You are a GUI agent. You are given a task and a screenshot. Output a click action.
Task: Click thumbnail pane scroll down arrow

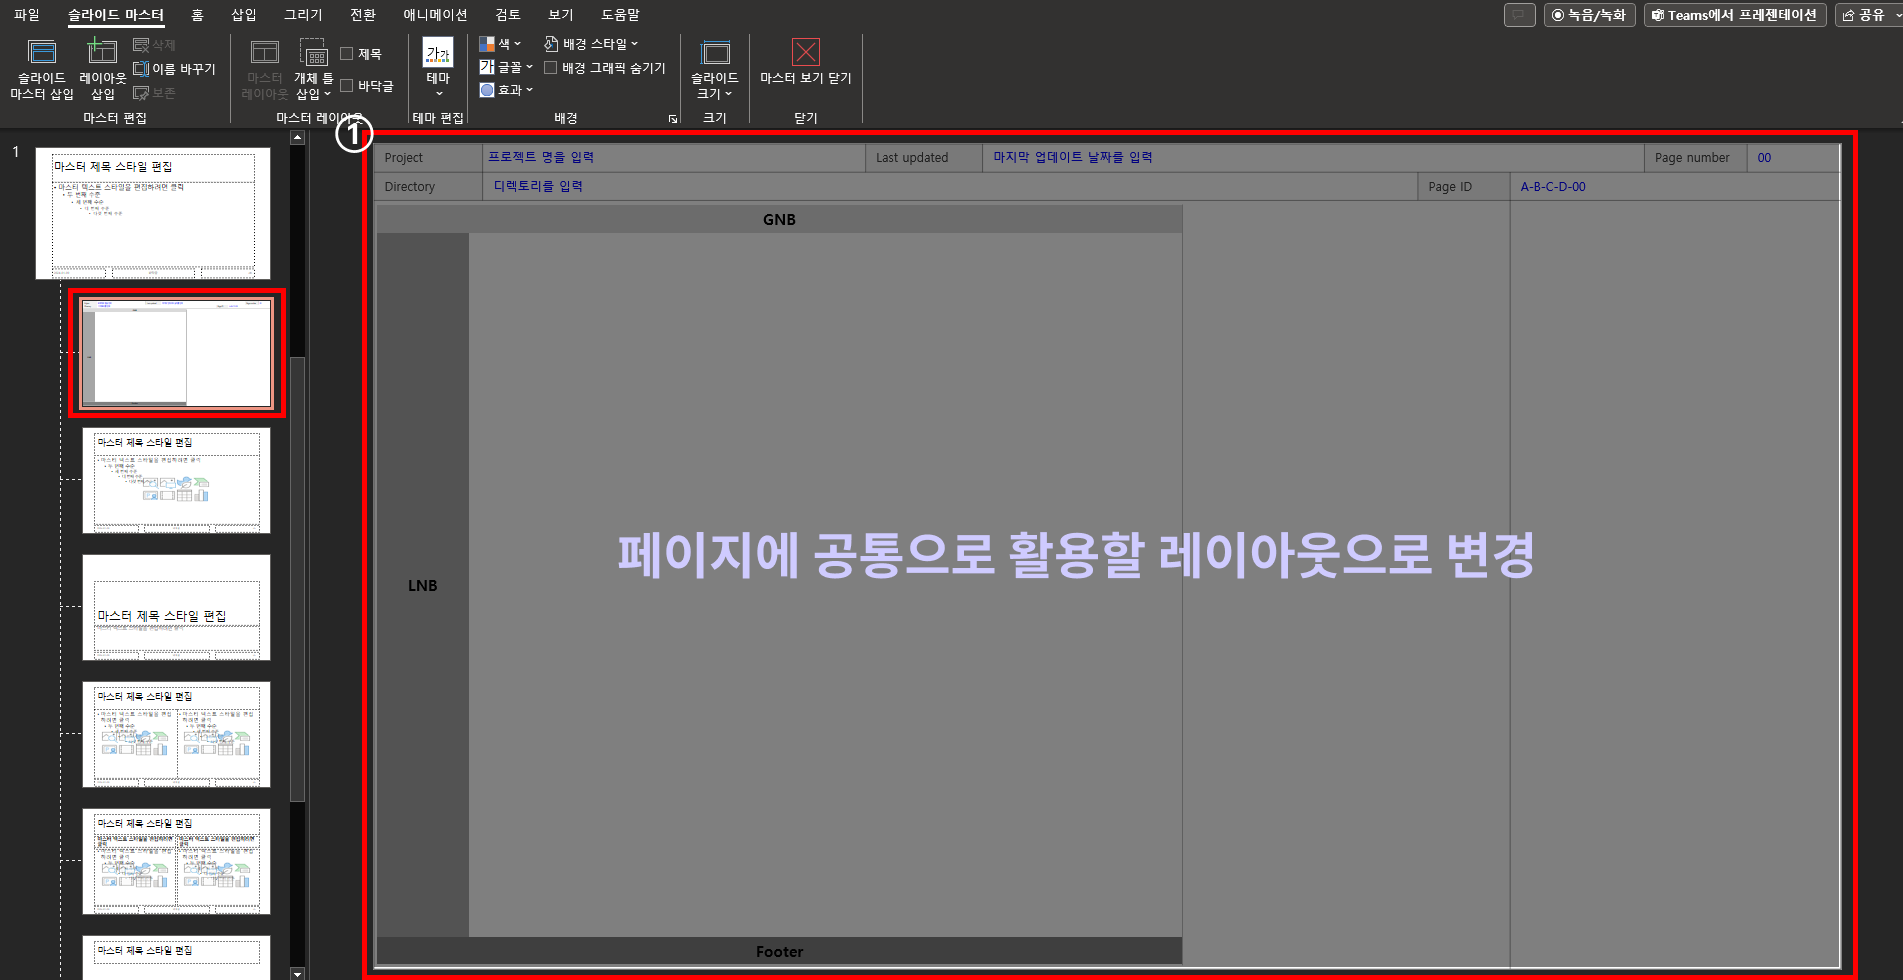point(297,972)
